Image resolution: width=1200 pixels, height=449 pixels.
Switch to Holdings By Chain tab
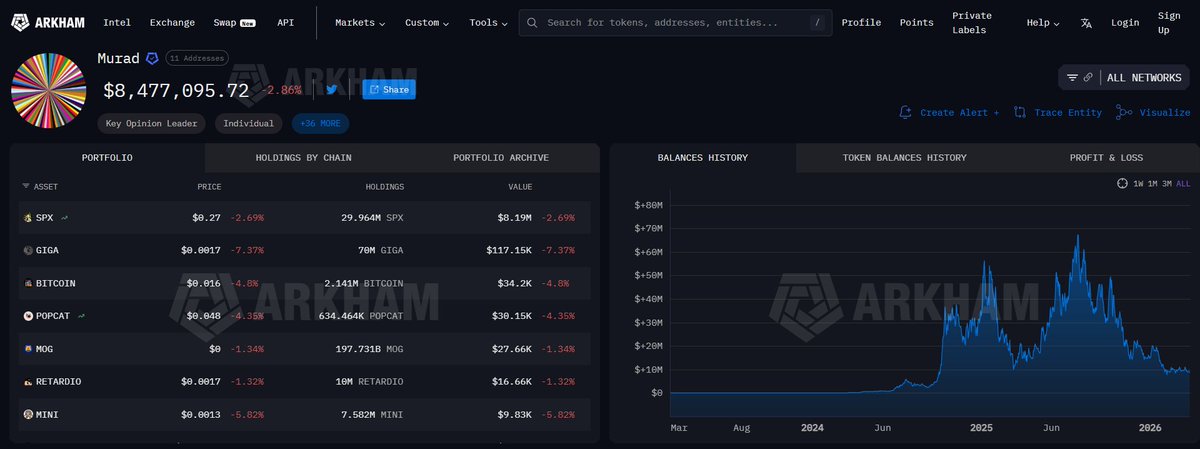click(303, 158)
